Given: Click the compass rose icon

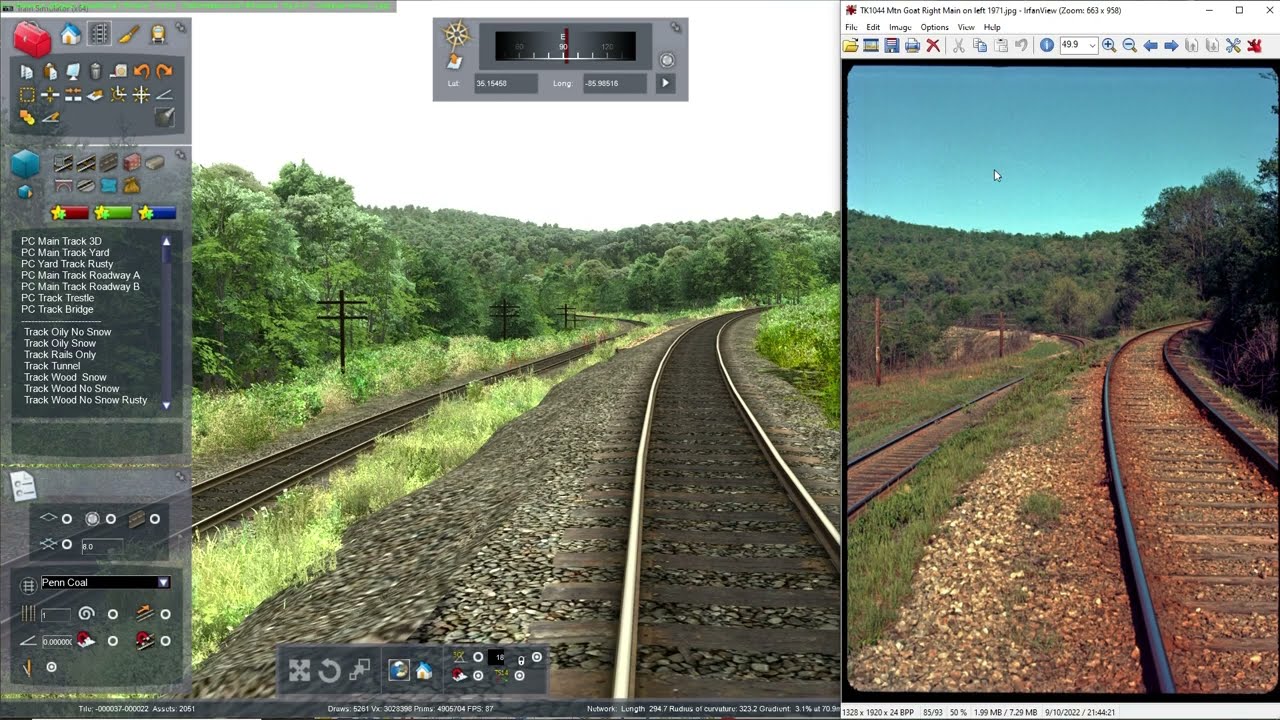Looking at the screenshot, I should [x=457, y=34].
